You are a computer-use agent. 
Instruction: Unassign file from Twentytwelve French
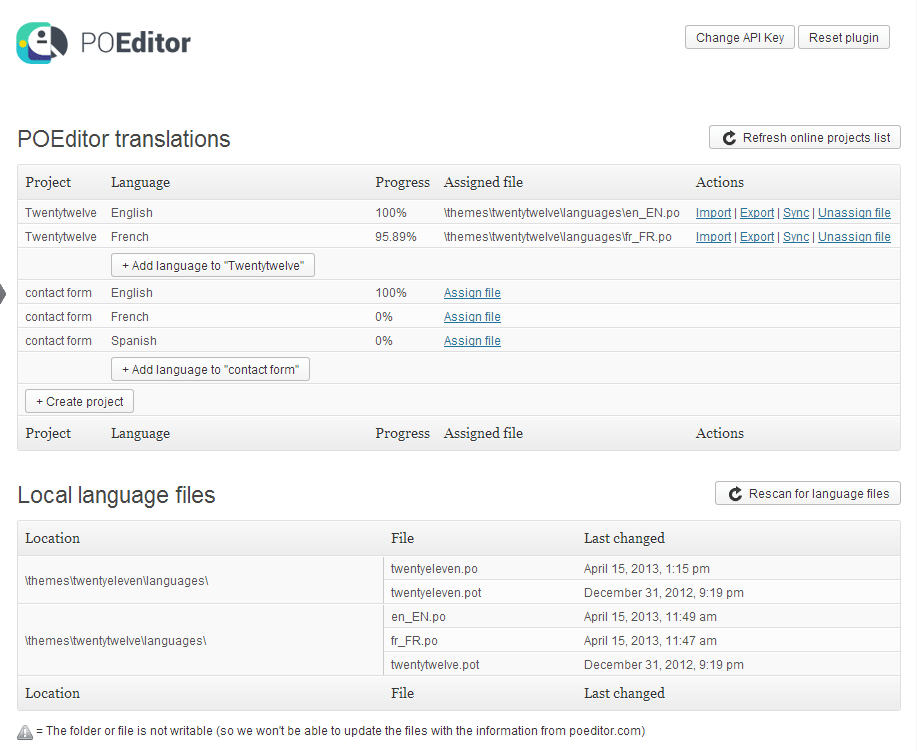pyautogui.click(x=854, y=237)
